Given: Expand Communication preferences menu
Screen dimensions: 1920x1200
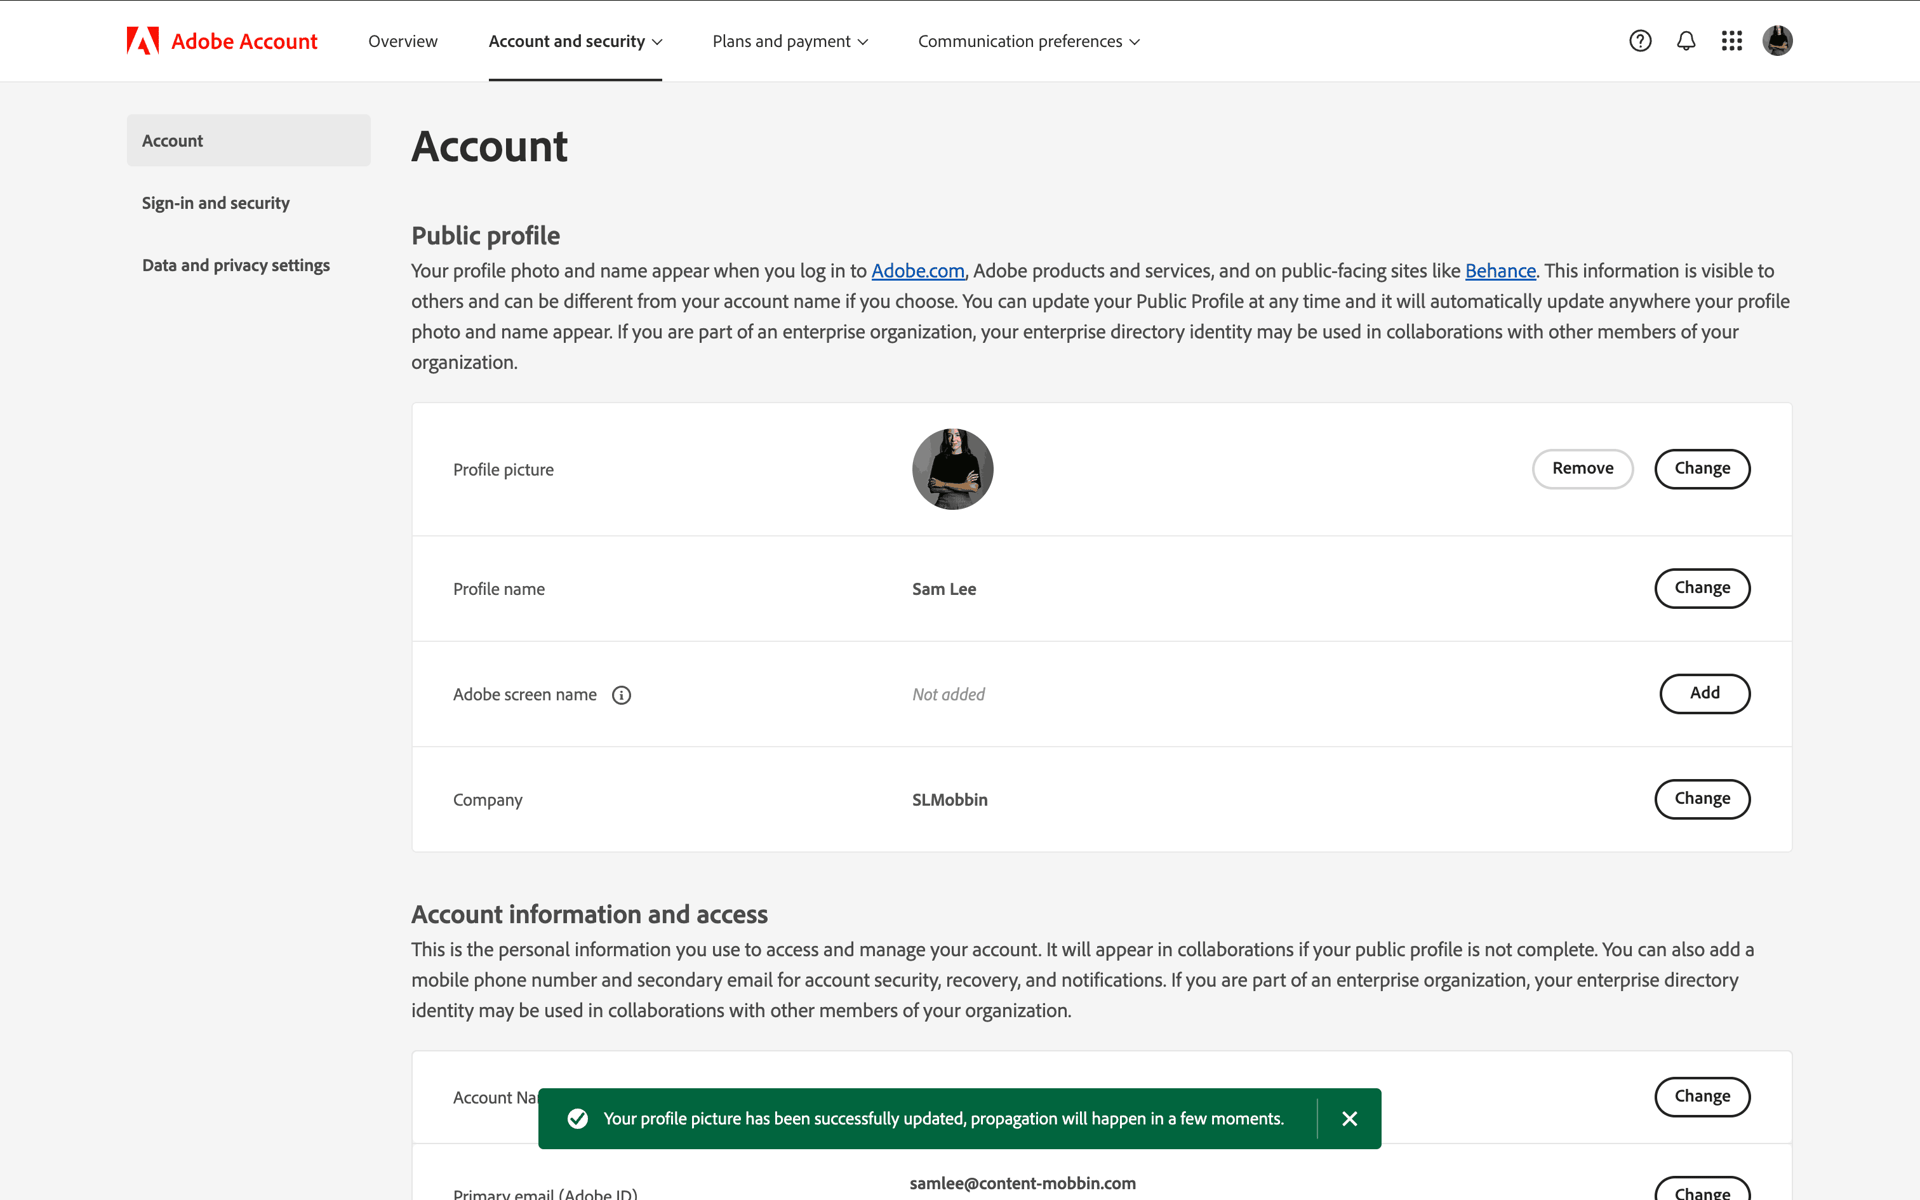Looking at the screenshot, I should tap(1028, 41).
